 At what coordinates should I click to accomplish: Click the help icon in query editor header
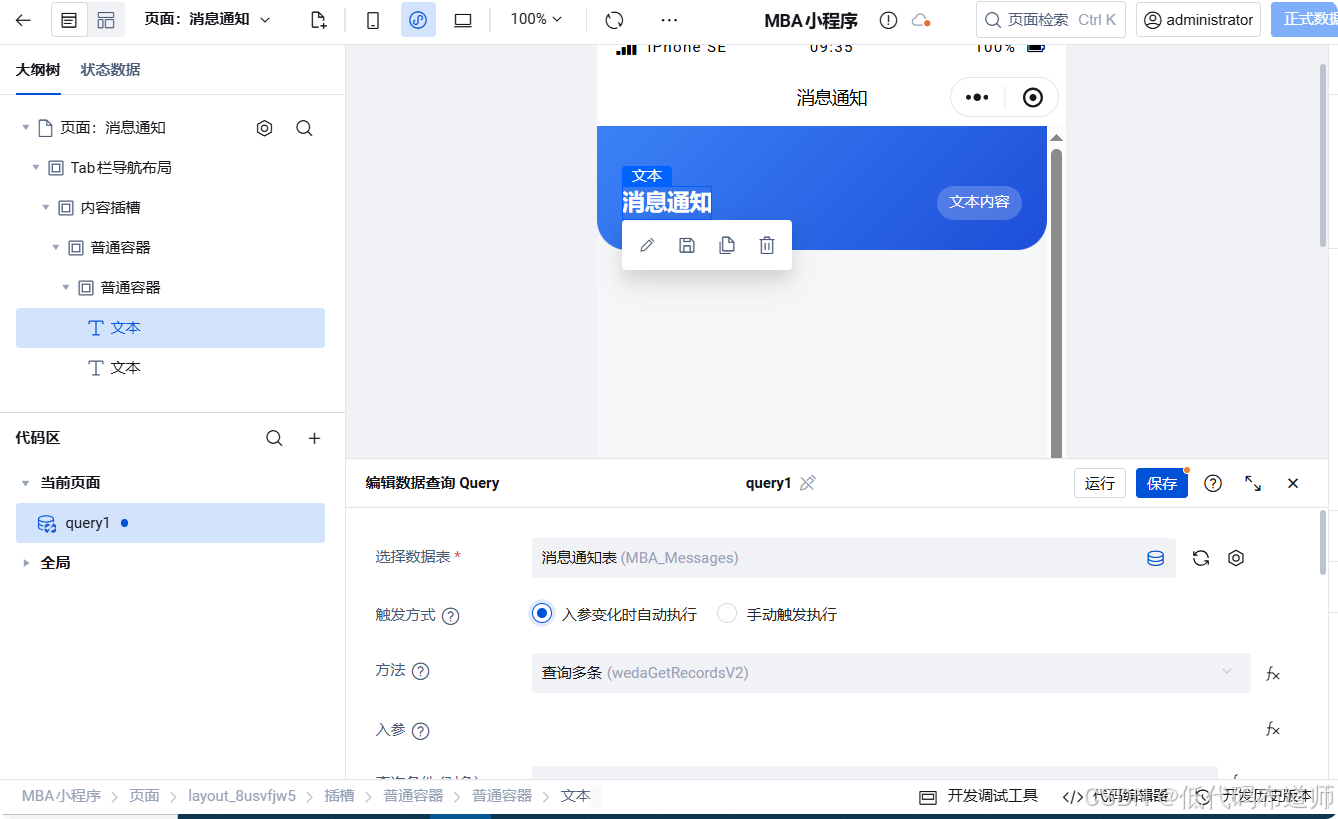(1213, 483)
